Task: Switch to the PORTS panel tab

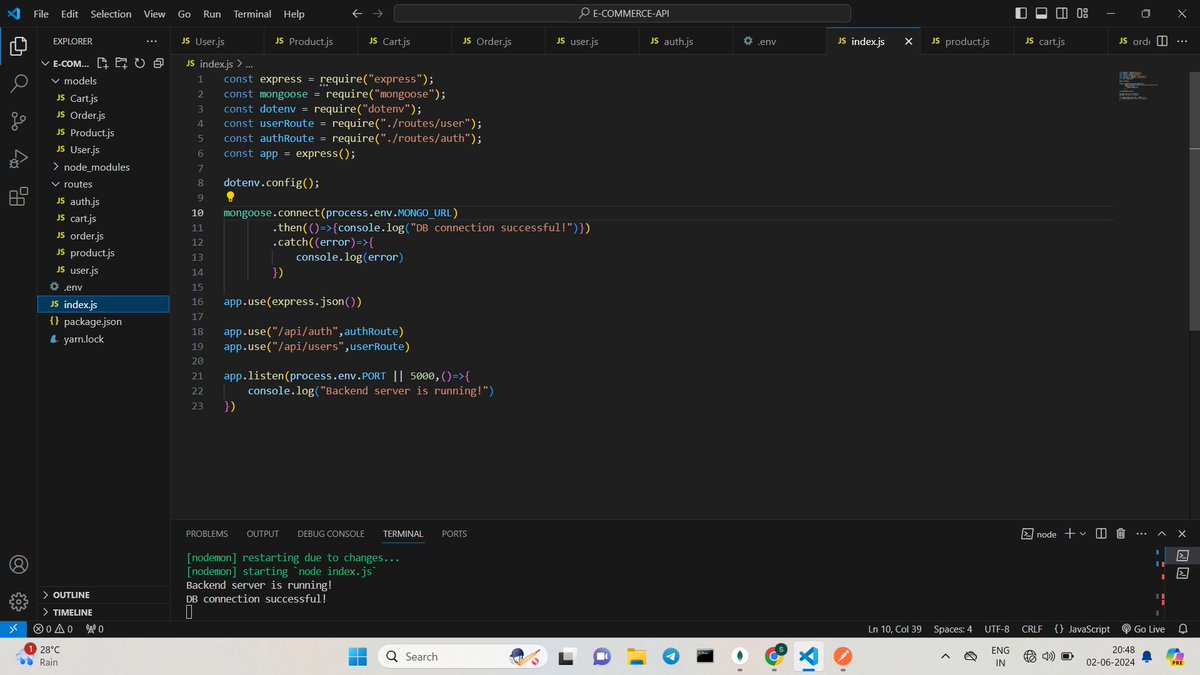Action: pos(454,534)
